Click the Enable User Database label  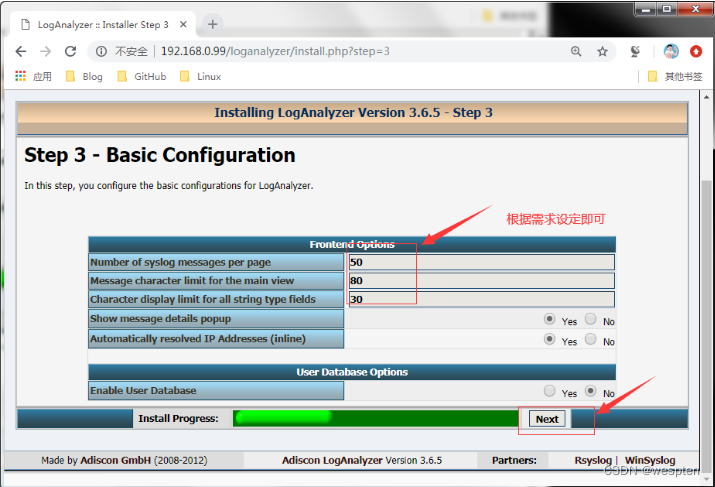[x=143, y=390]
